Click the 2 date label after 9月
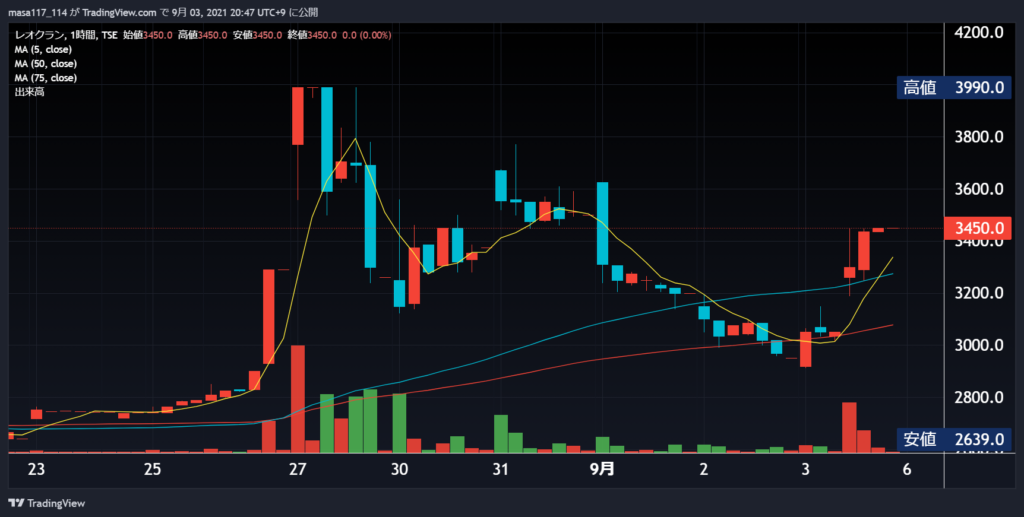 tap(703, 469)
